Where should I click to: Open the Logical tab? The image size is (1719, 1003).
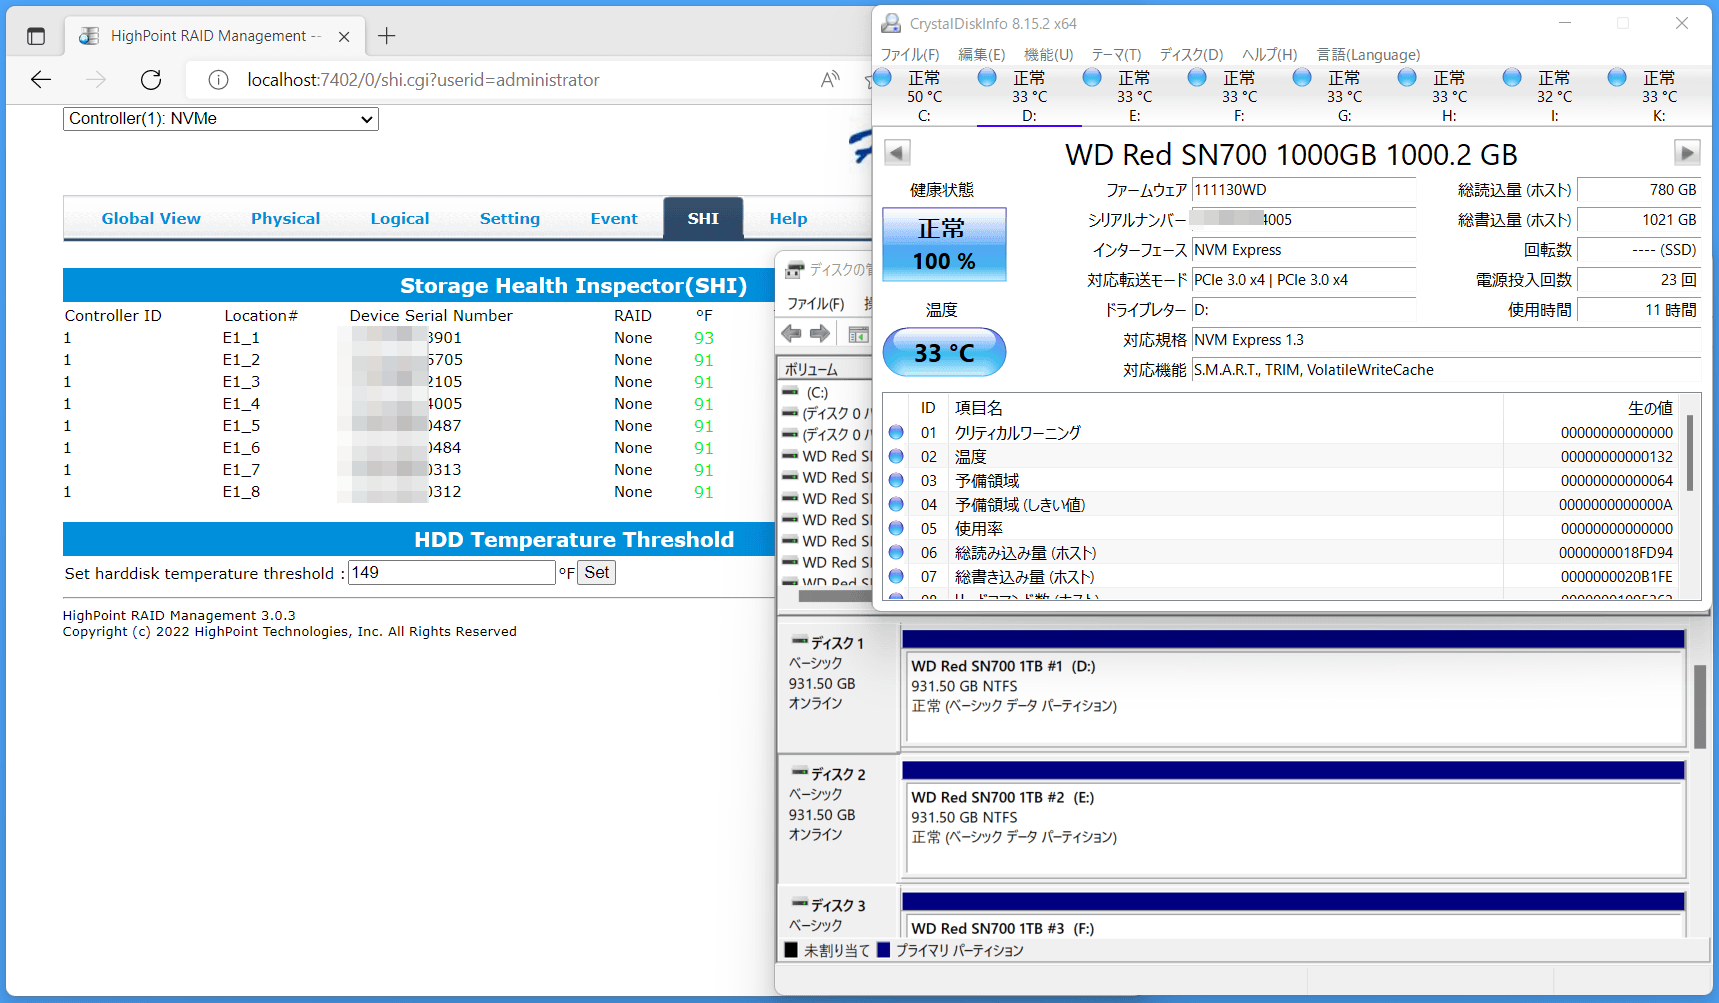(x=400, y=218)
